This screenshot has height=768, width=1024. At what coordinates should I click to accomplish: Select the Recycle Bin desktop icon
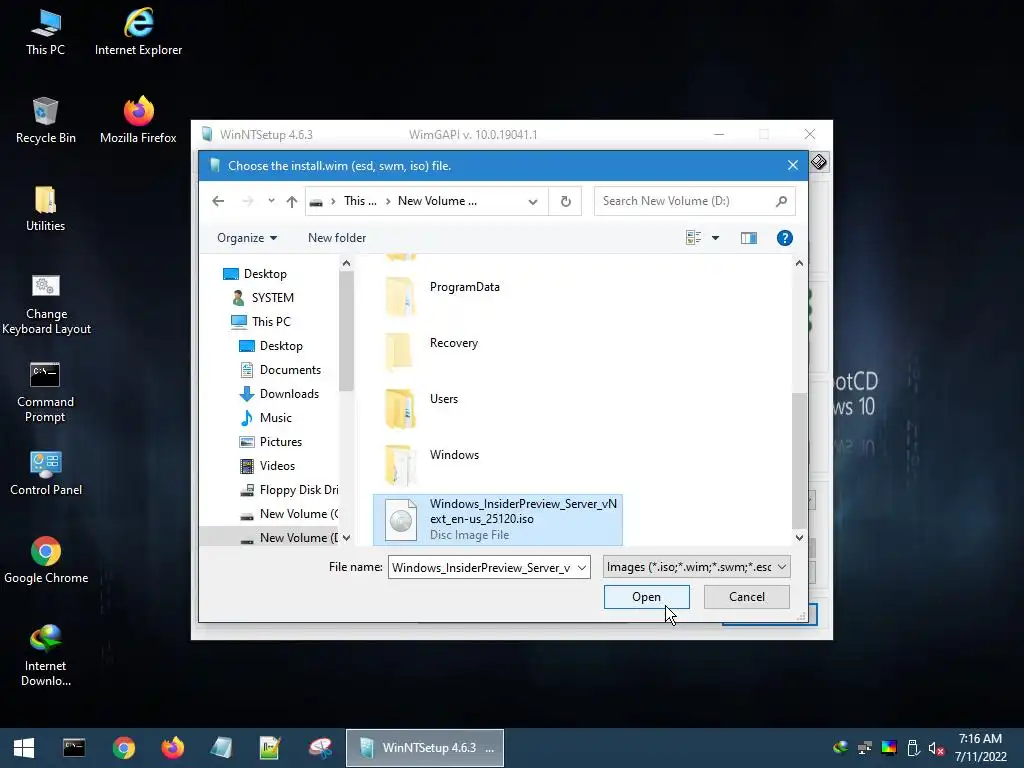pyautogui.click(x=45, y=120)
